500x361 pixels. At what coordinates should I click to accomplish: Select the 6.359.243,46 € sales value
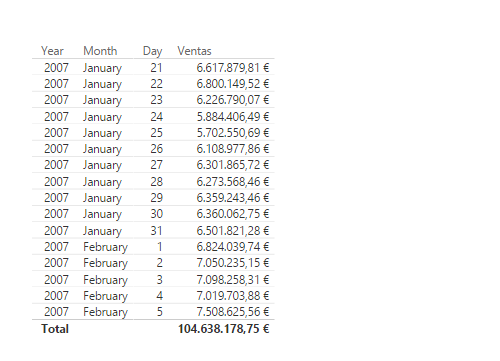point(233,198)
